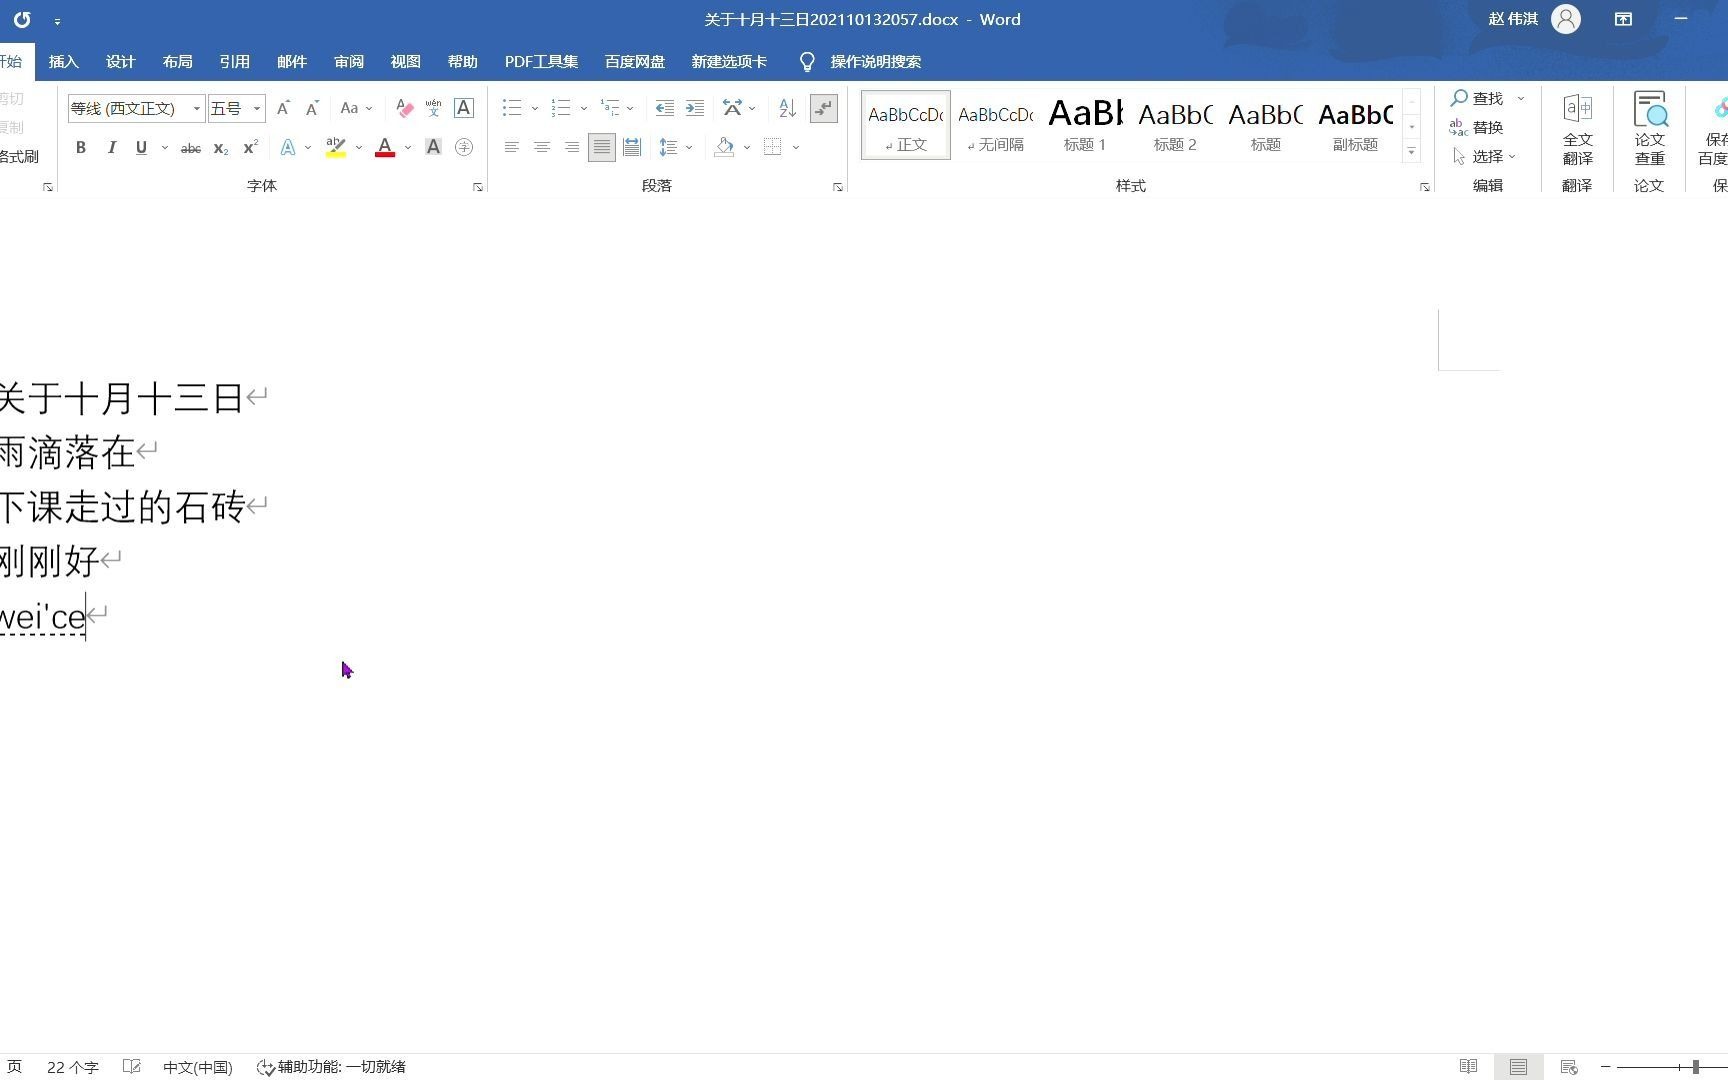The image size is (1728, 1080).
Task: Click distributed alignment icon
Action: 631,147
